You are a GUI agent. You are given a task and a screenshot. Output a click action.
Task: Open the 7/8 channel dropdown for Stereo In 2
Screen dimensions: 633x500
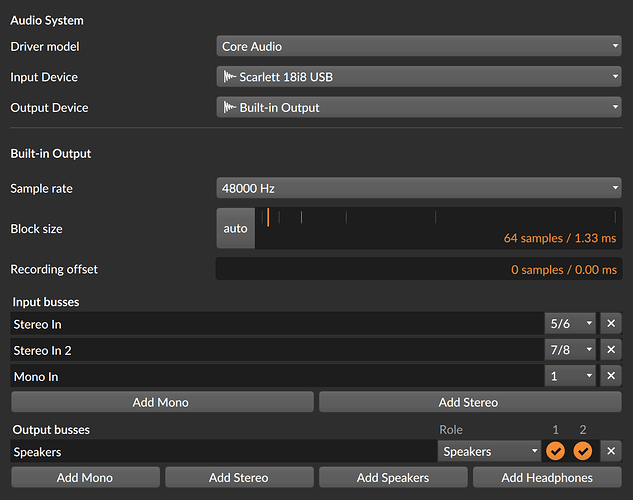pos(570,350)
